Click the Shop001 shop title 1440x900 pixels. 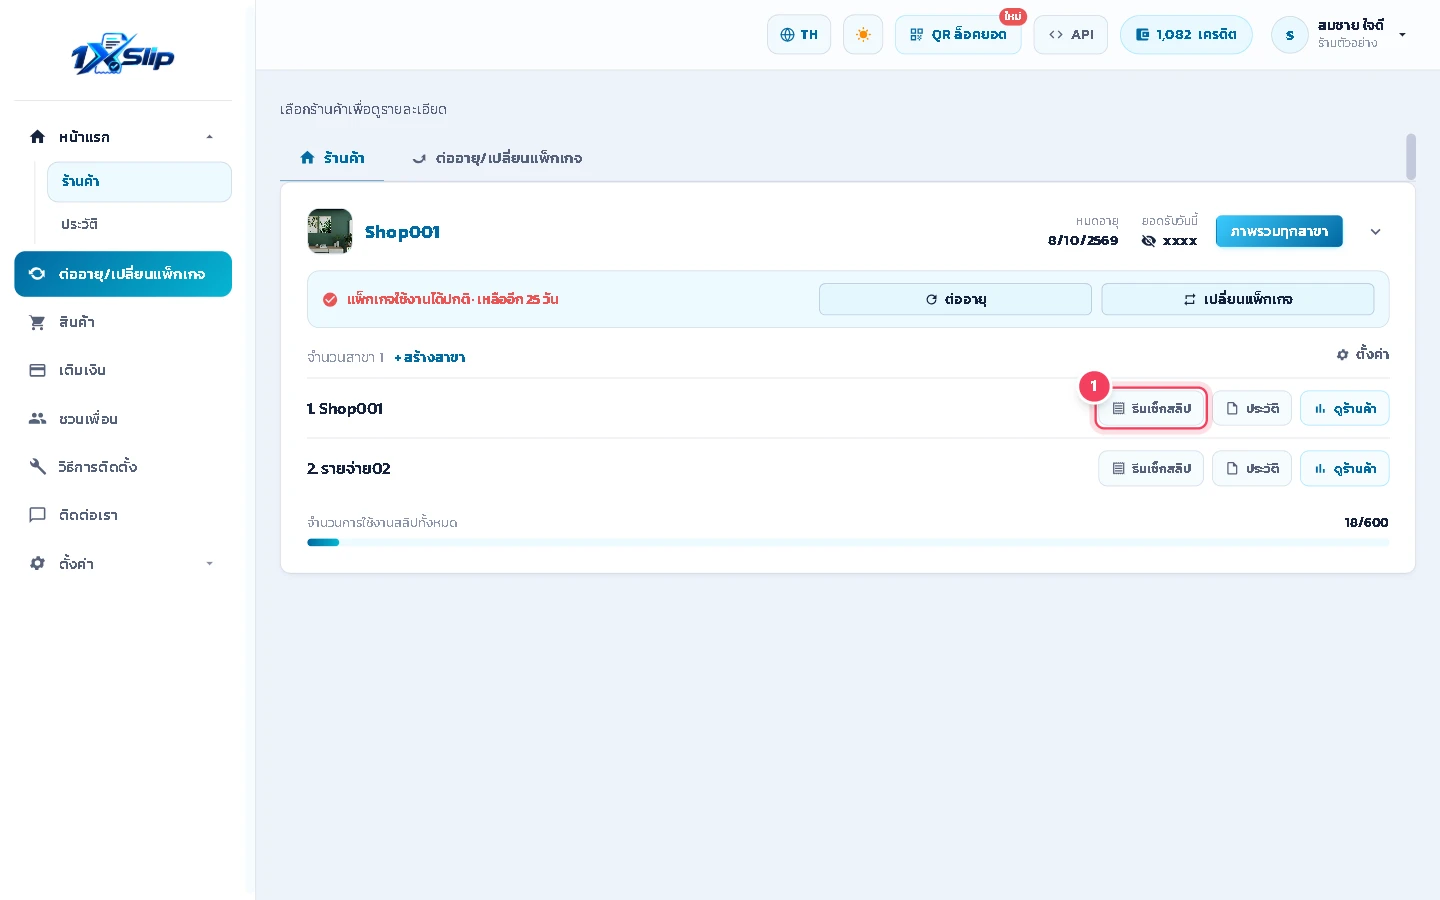click(402, 232)
